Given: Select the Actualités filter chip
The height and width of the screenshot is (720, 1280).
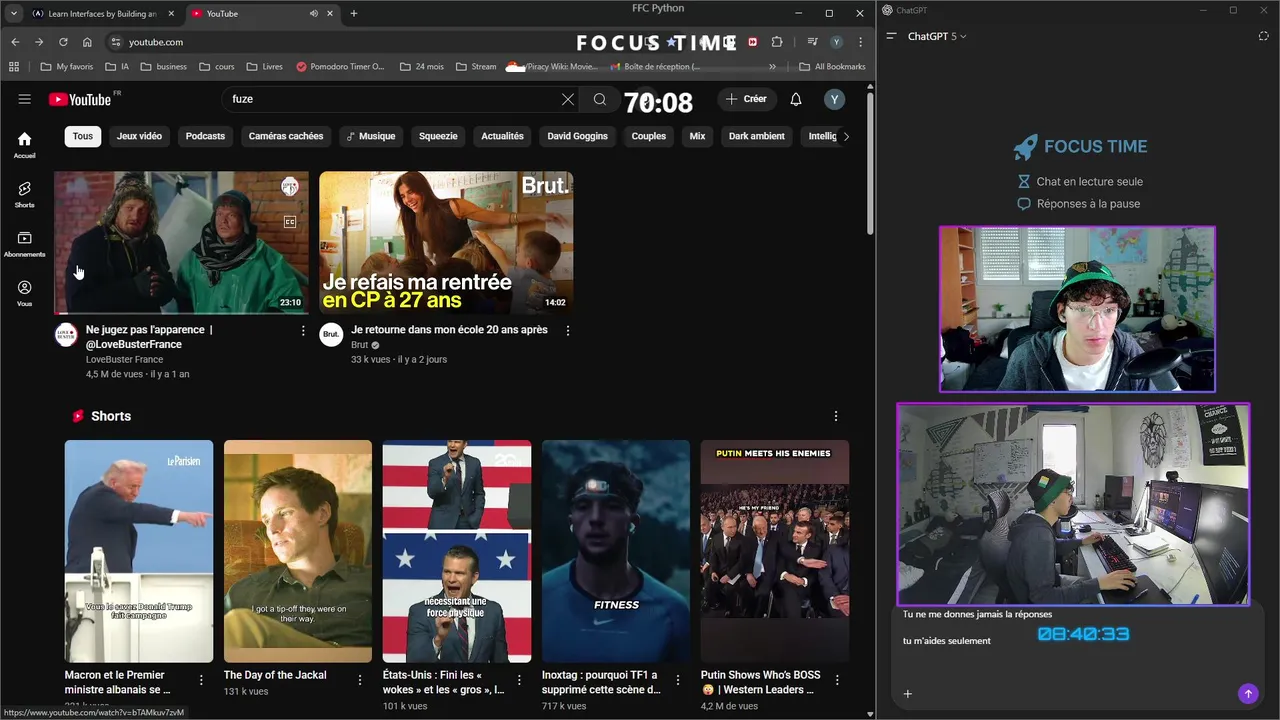Looking at the screenshot, I should (502, 136).
